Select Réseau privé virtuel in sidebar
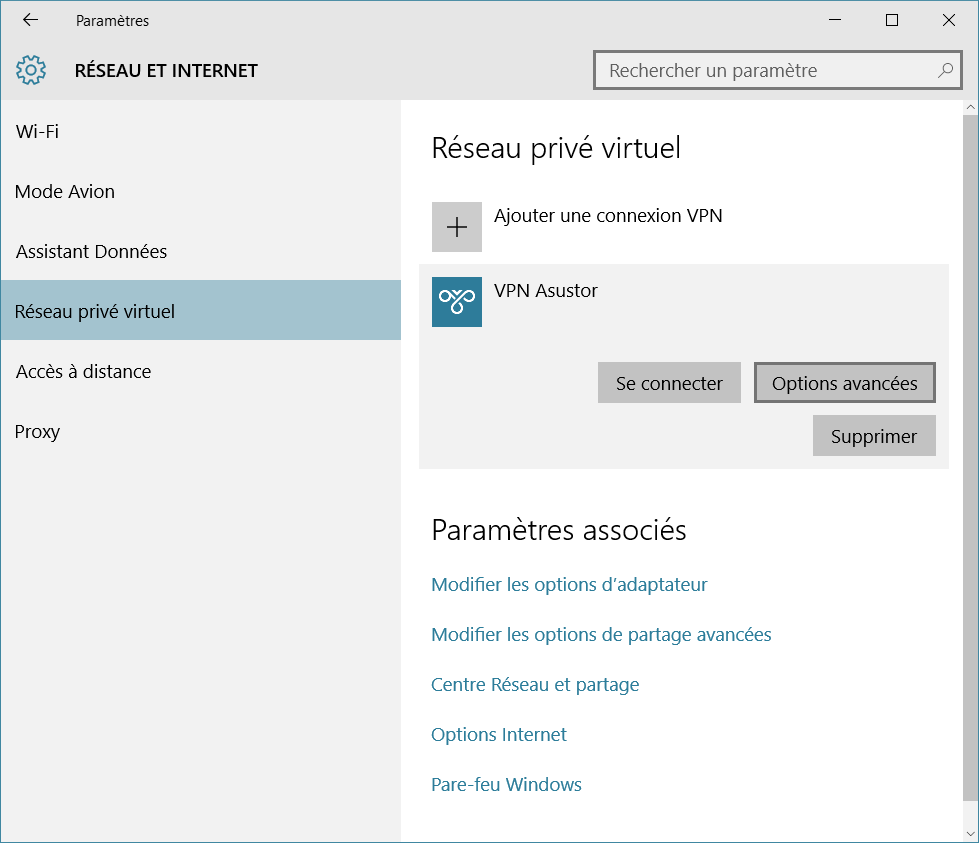979x843 pixels. [x=95, y=311]
